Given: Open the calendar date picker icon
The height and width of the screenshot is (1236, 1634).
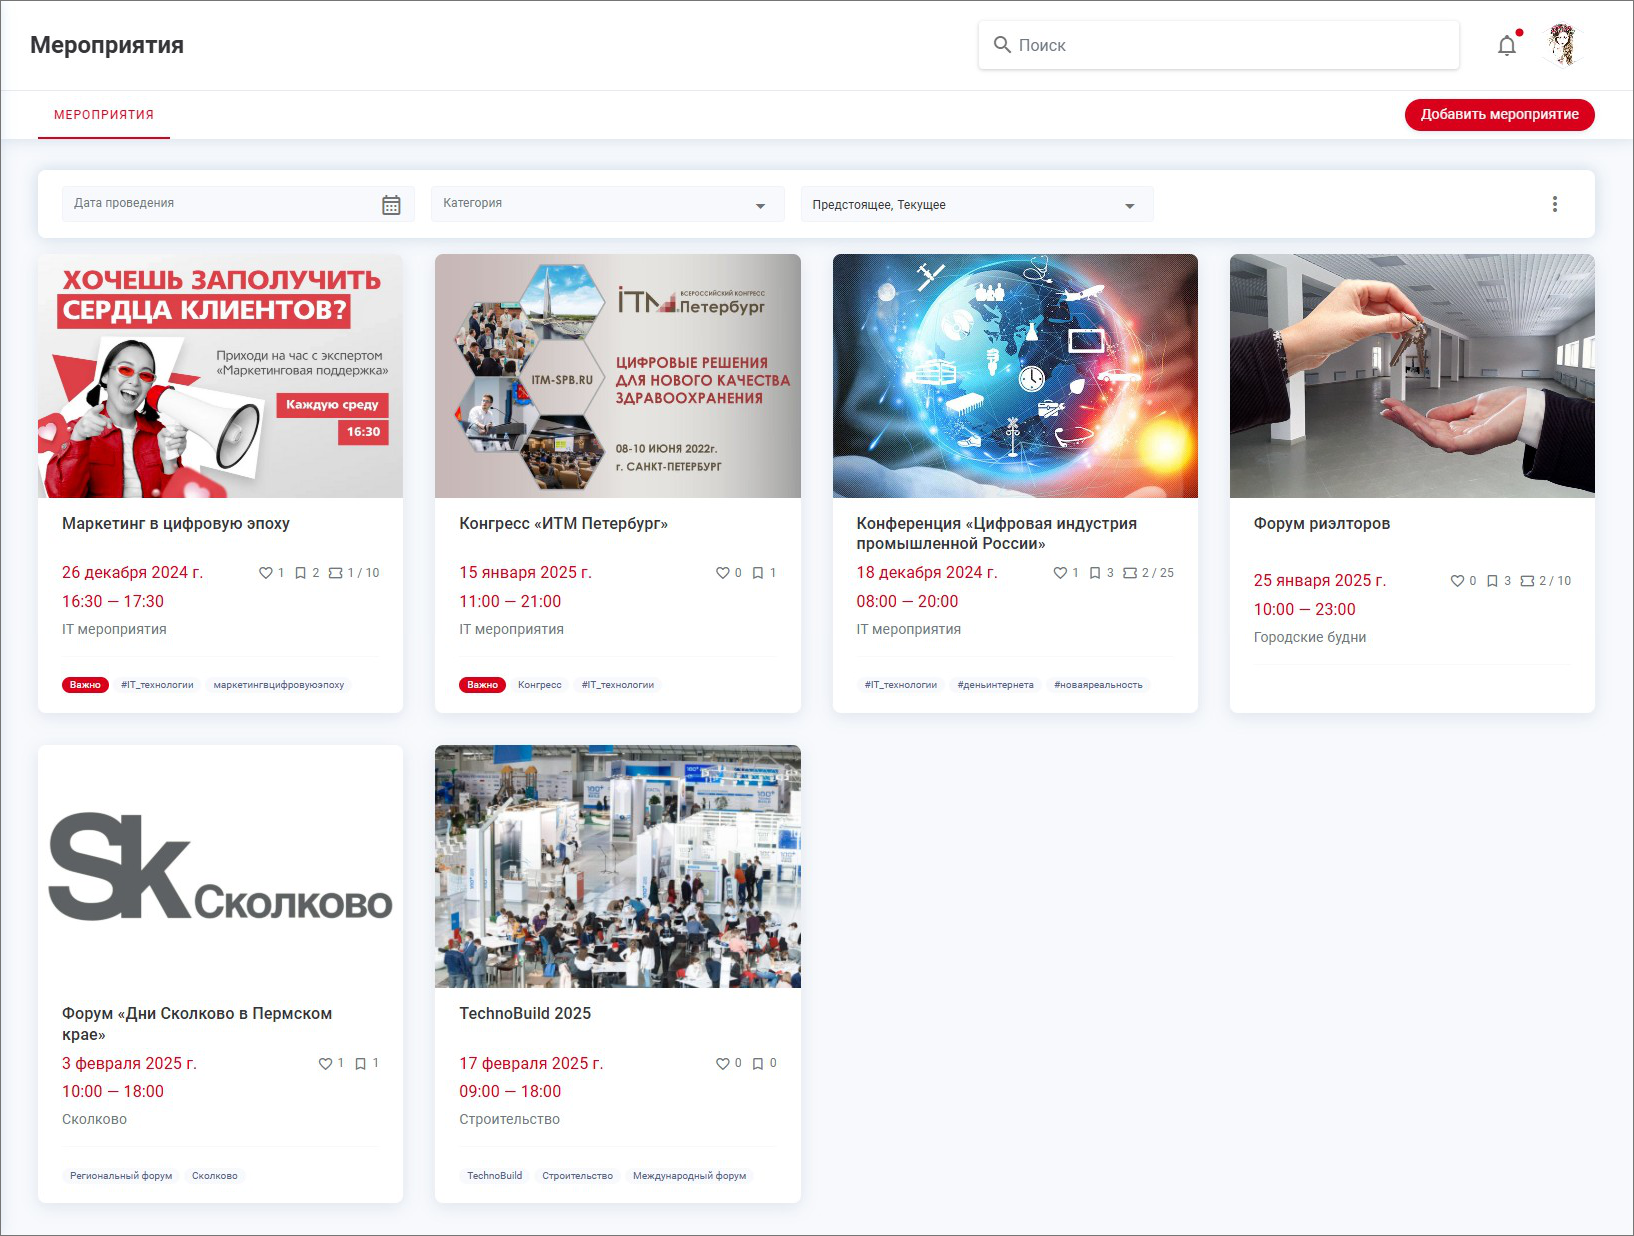Looking at the screenshot, I should 391,205.
